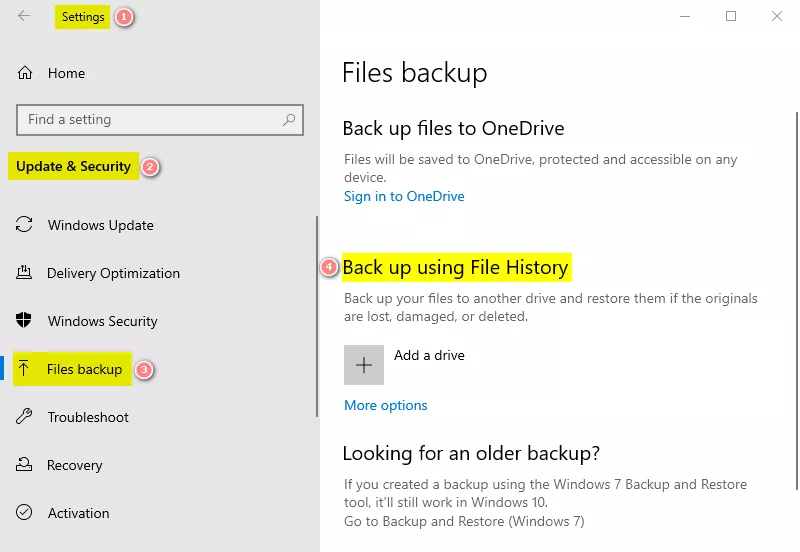Click the sidebar vertical scrollbar
This screenshot has width=800, height=552.
pyautogui.click(x=317, y=316)
